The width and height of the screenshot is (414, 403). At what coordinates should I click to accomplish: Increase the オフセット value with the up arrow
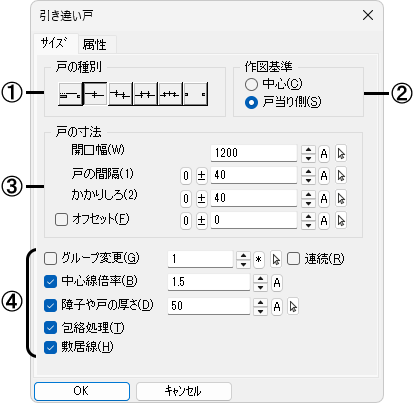pyautogui.click(x=308, y=217)
